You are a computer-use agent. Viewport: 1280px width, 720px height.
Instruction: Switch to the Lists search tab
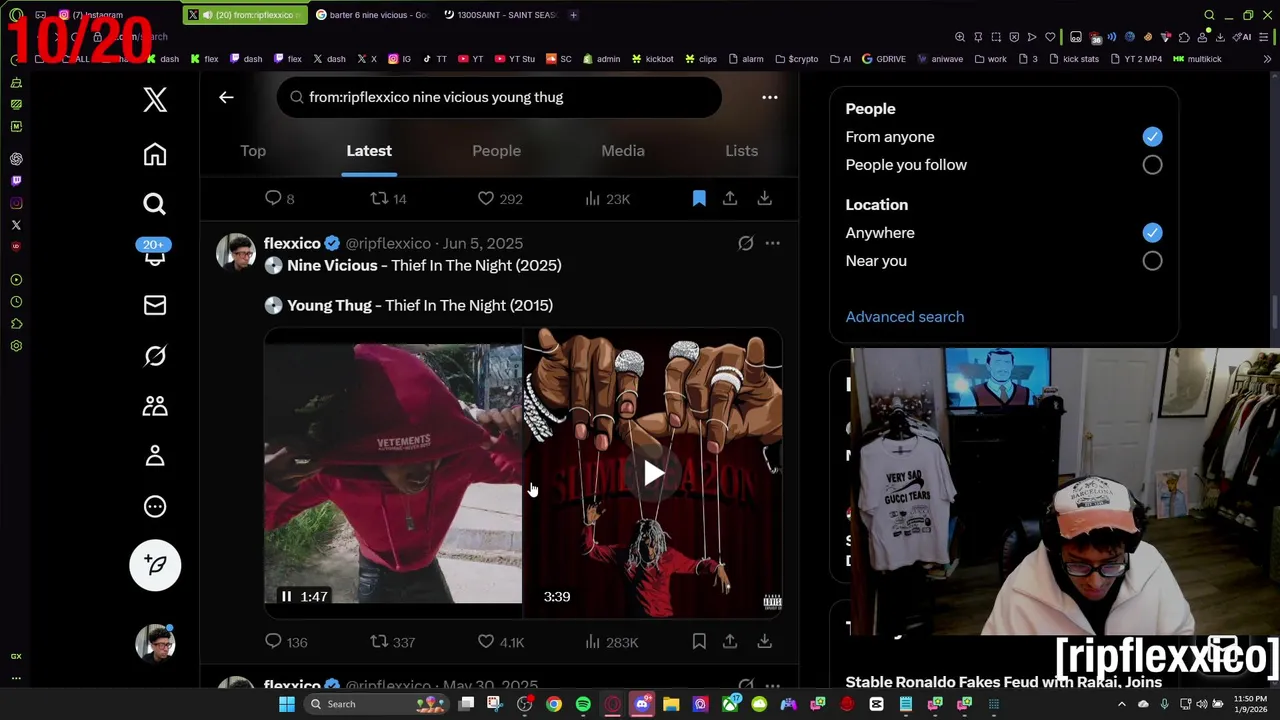click(x=741, y=151)
